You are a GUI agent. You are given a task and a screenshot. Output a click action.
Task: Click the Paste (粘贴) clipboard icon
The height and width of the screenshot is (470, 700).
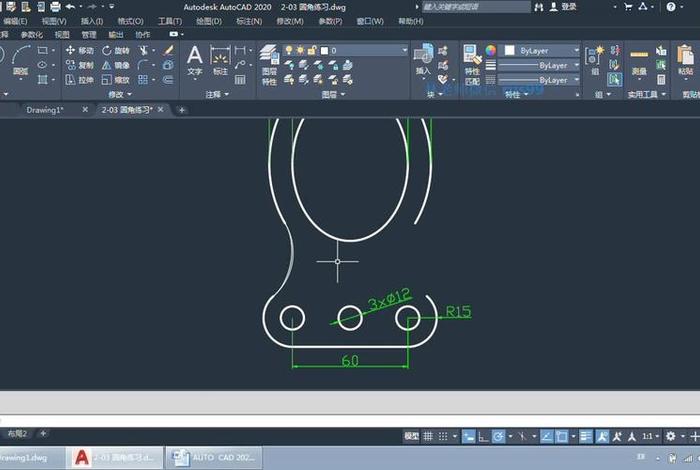(685, 60)
